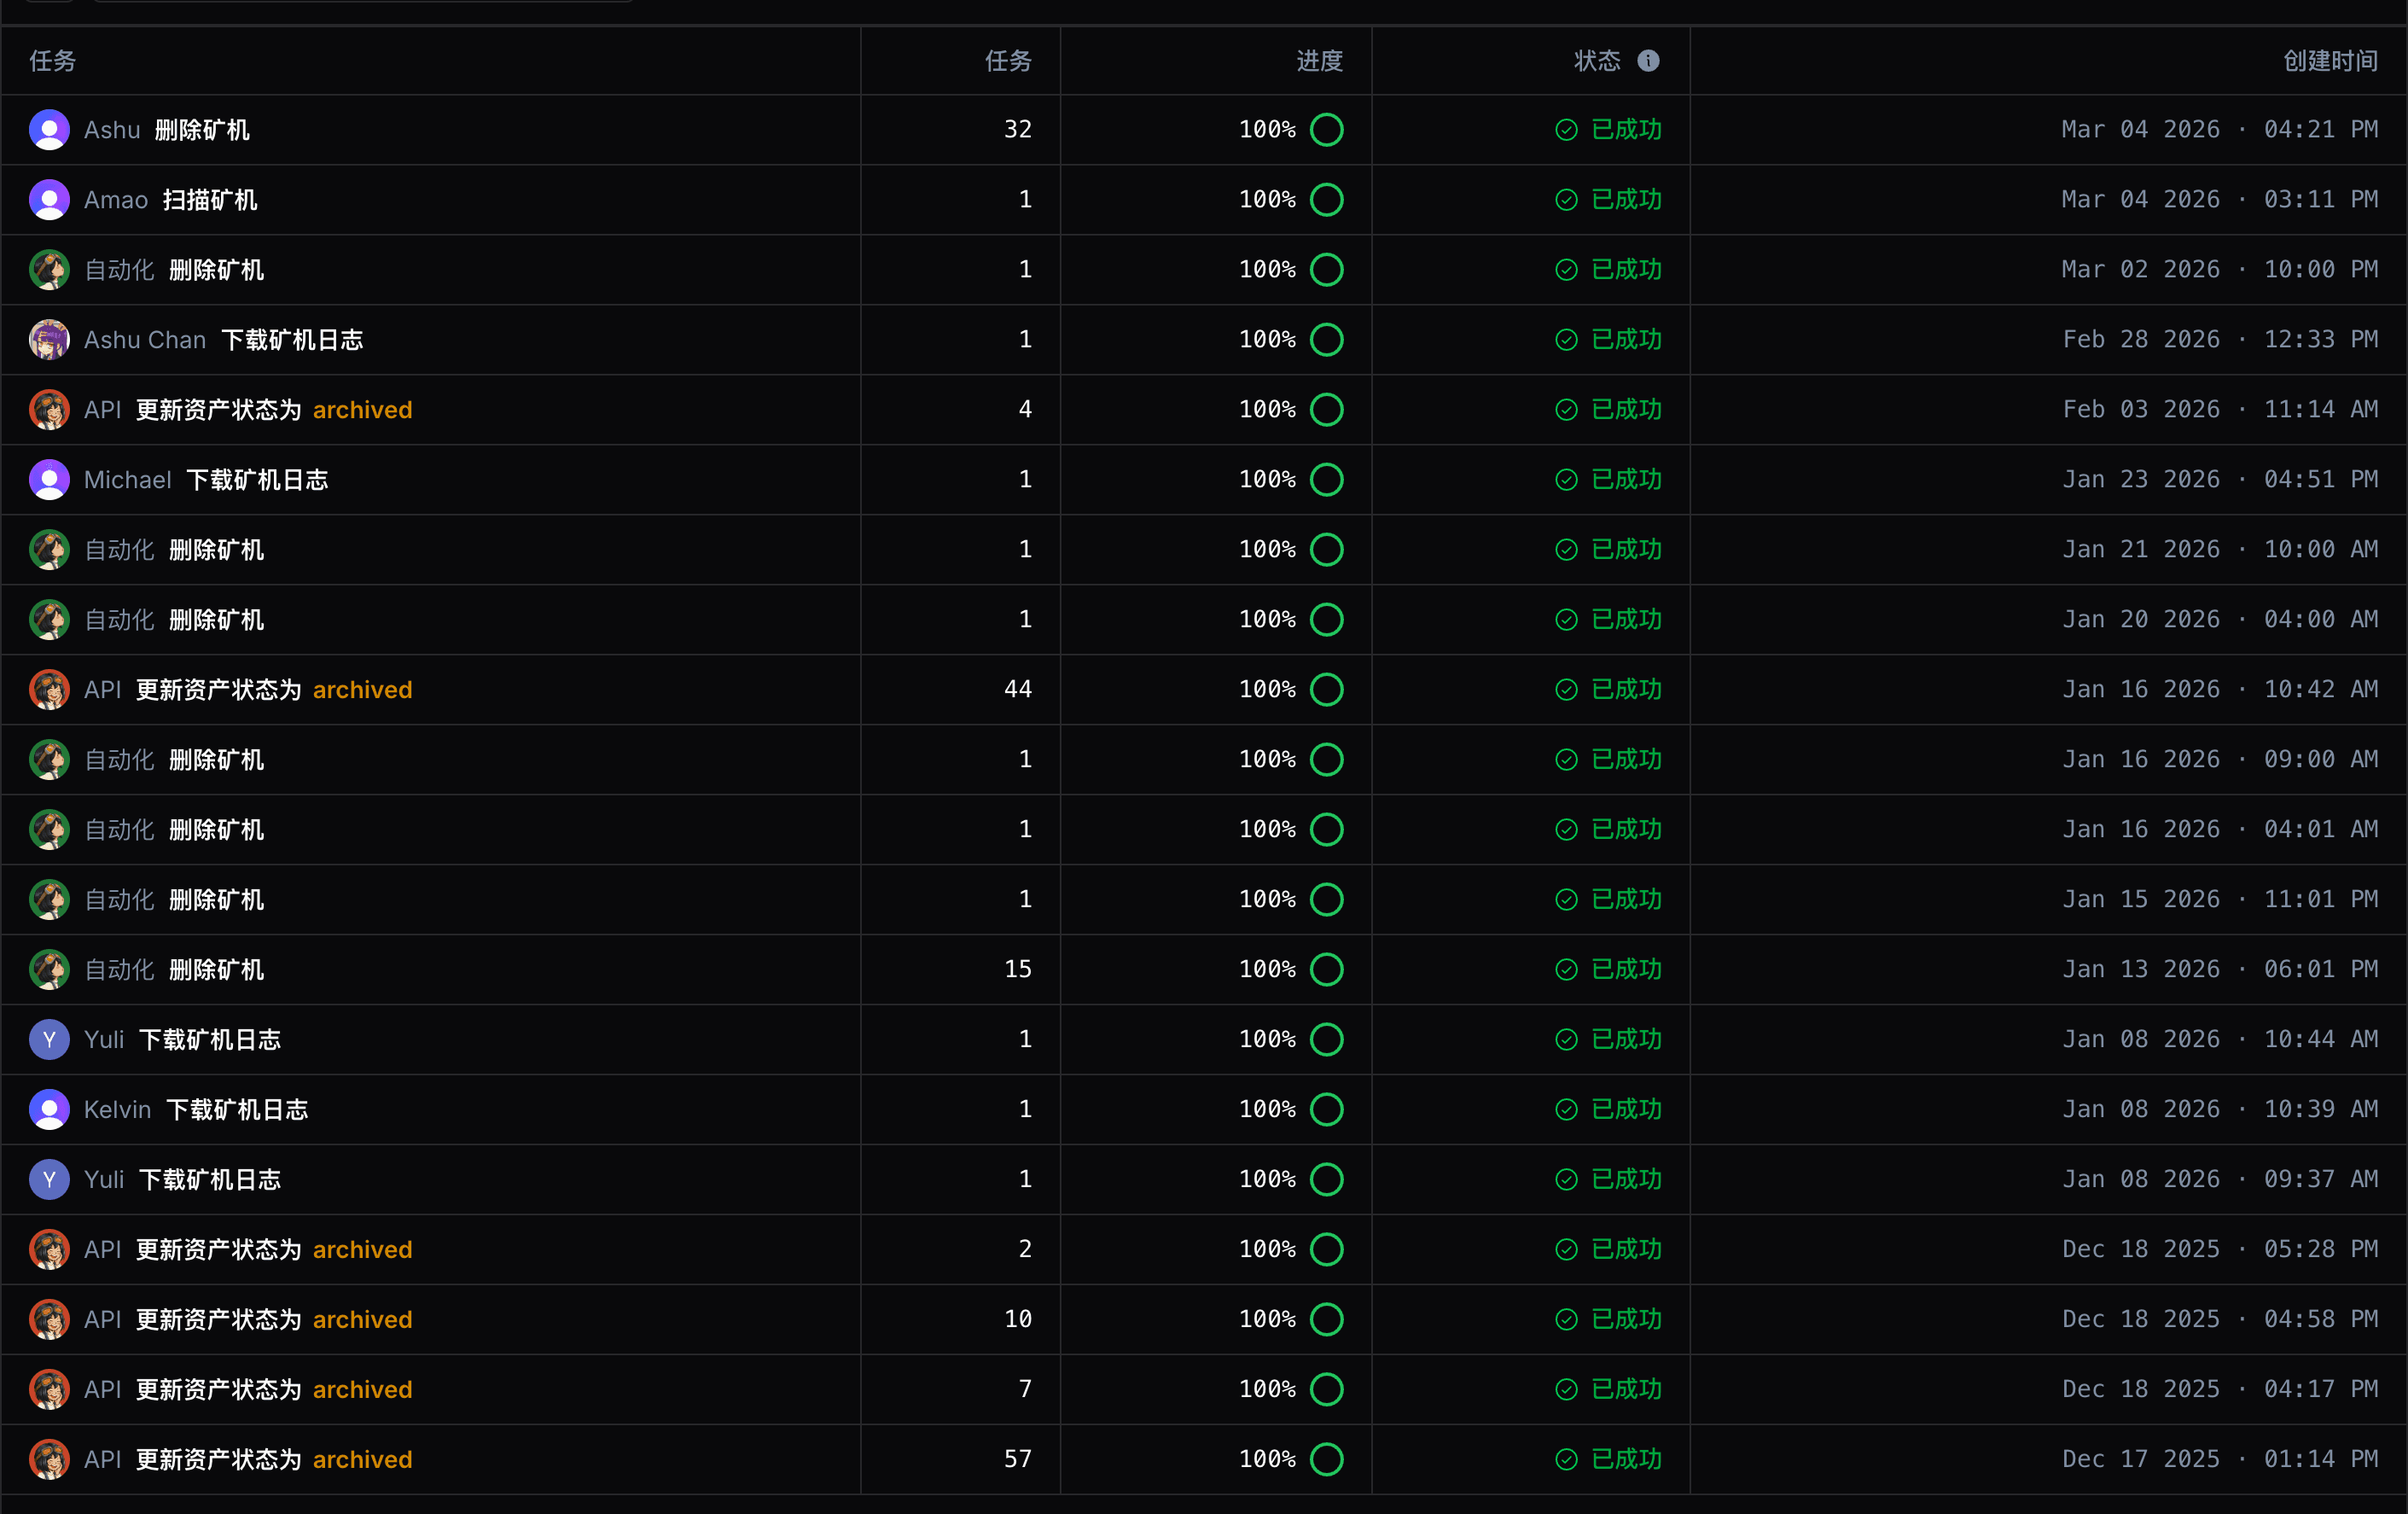Sort by the 进度 column header
This screenshot has height=1514, width=2408.
click(1319, 60)
